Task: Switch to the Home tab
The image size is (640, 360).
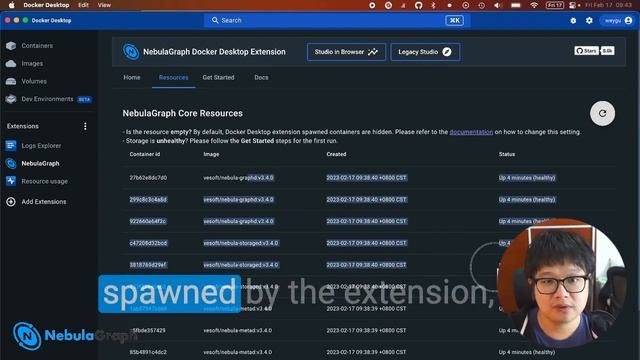Action: [x=132, y=77]
